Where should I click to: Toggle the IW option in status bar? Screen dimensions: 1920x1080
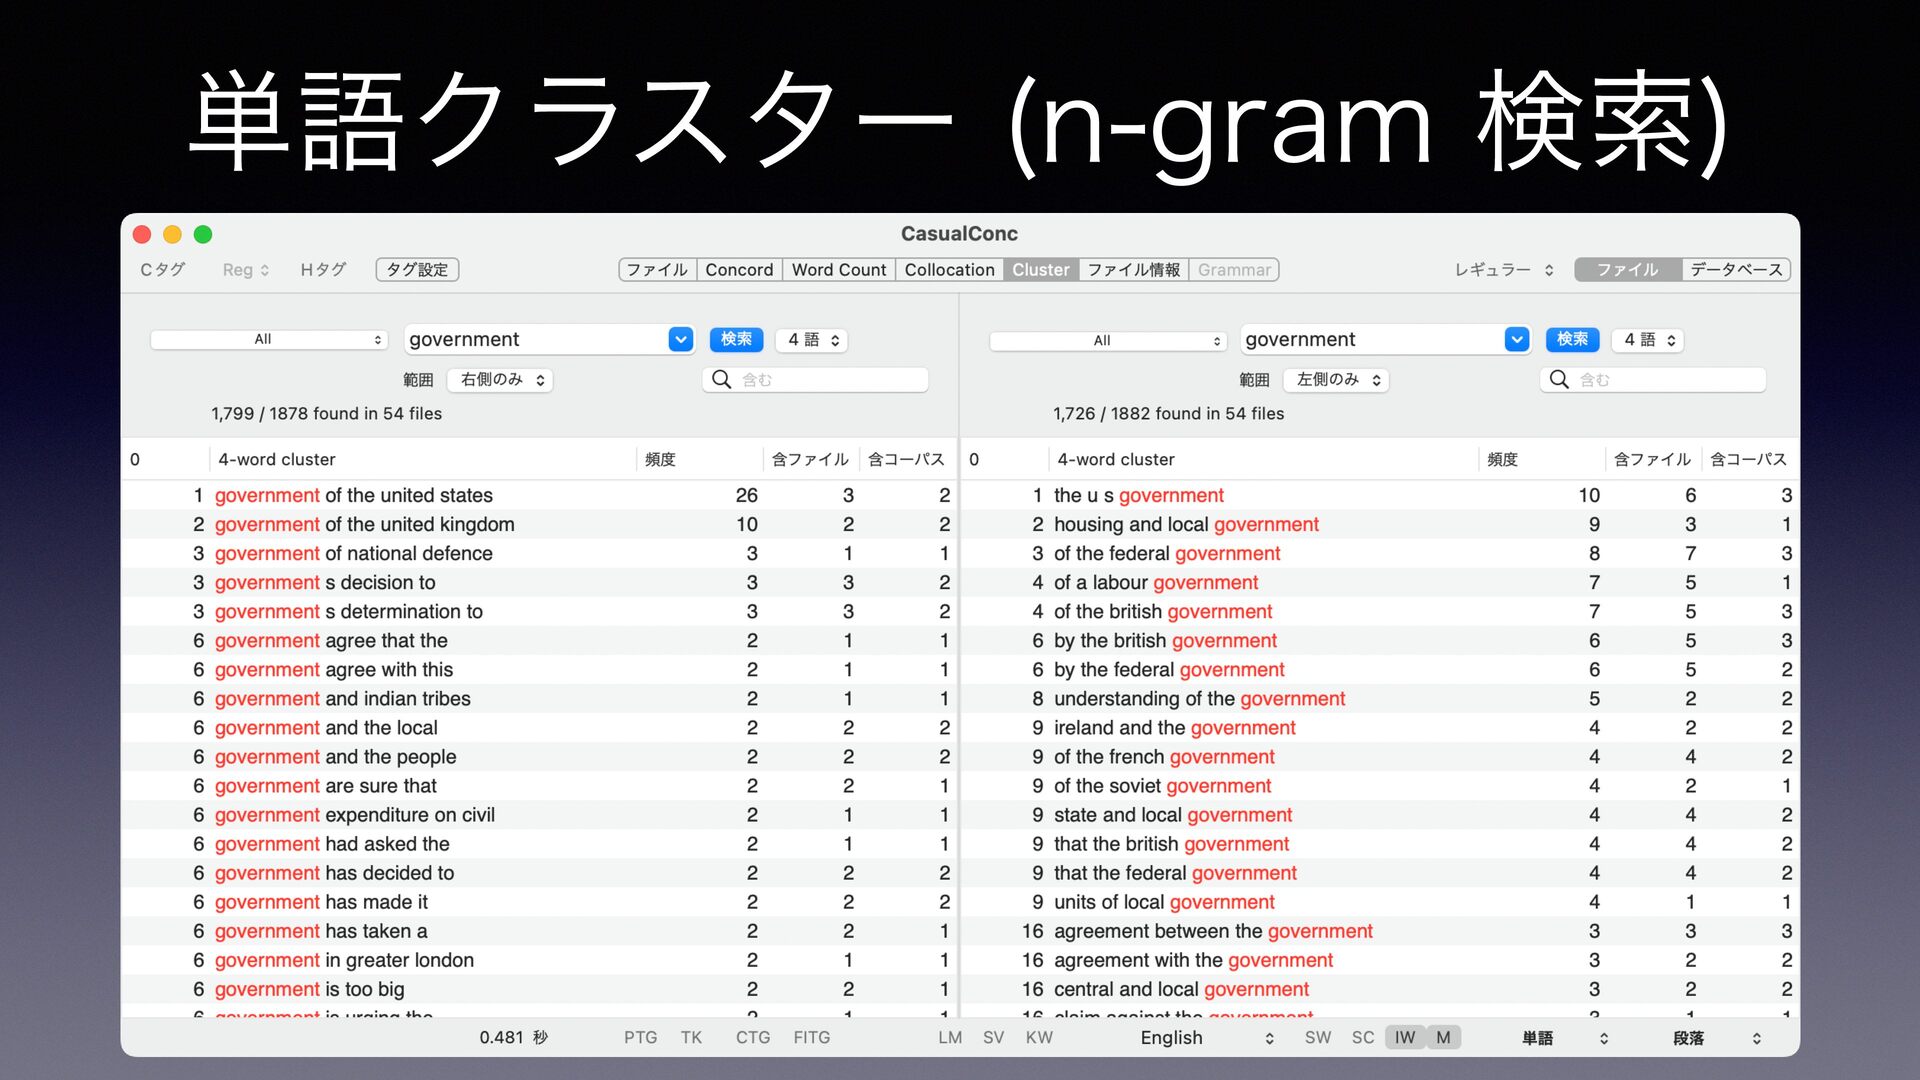(1405, 1038)
